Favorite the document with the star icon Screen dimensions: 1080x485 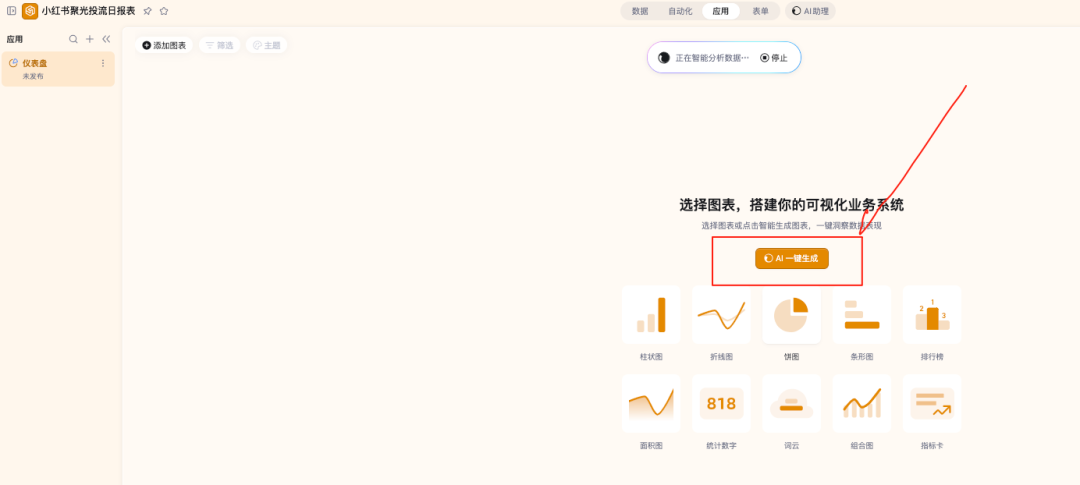[164, 11]
